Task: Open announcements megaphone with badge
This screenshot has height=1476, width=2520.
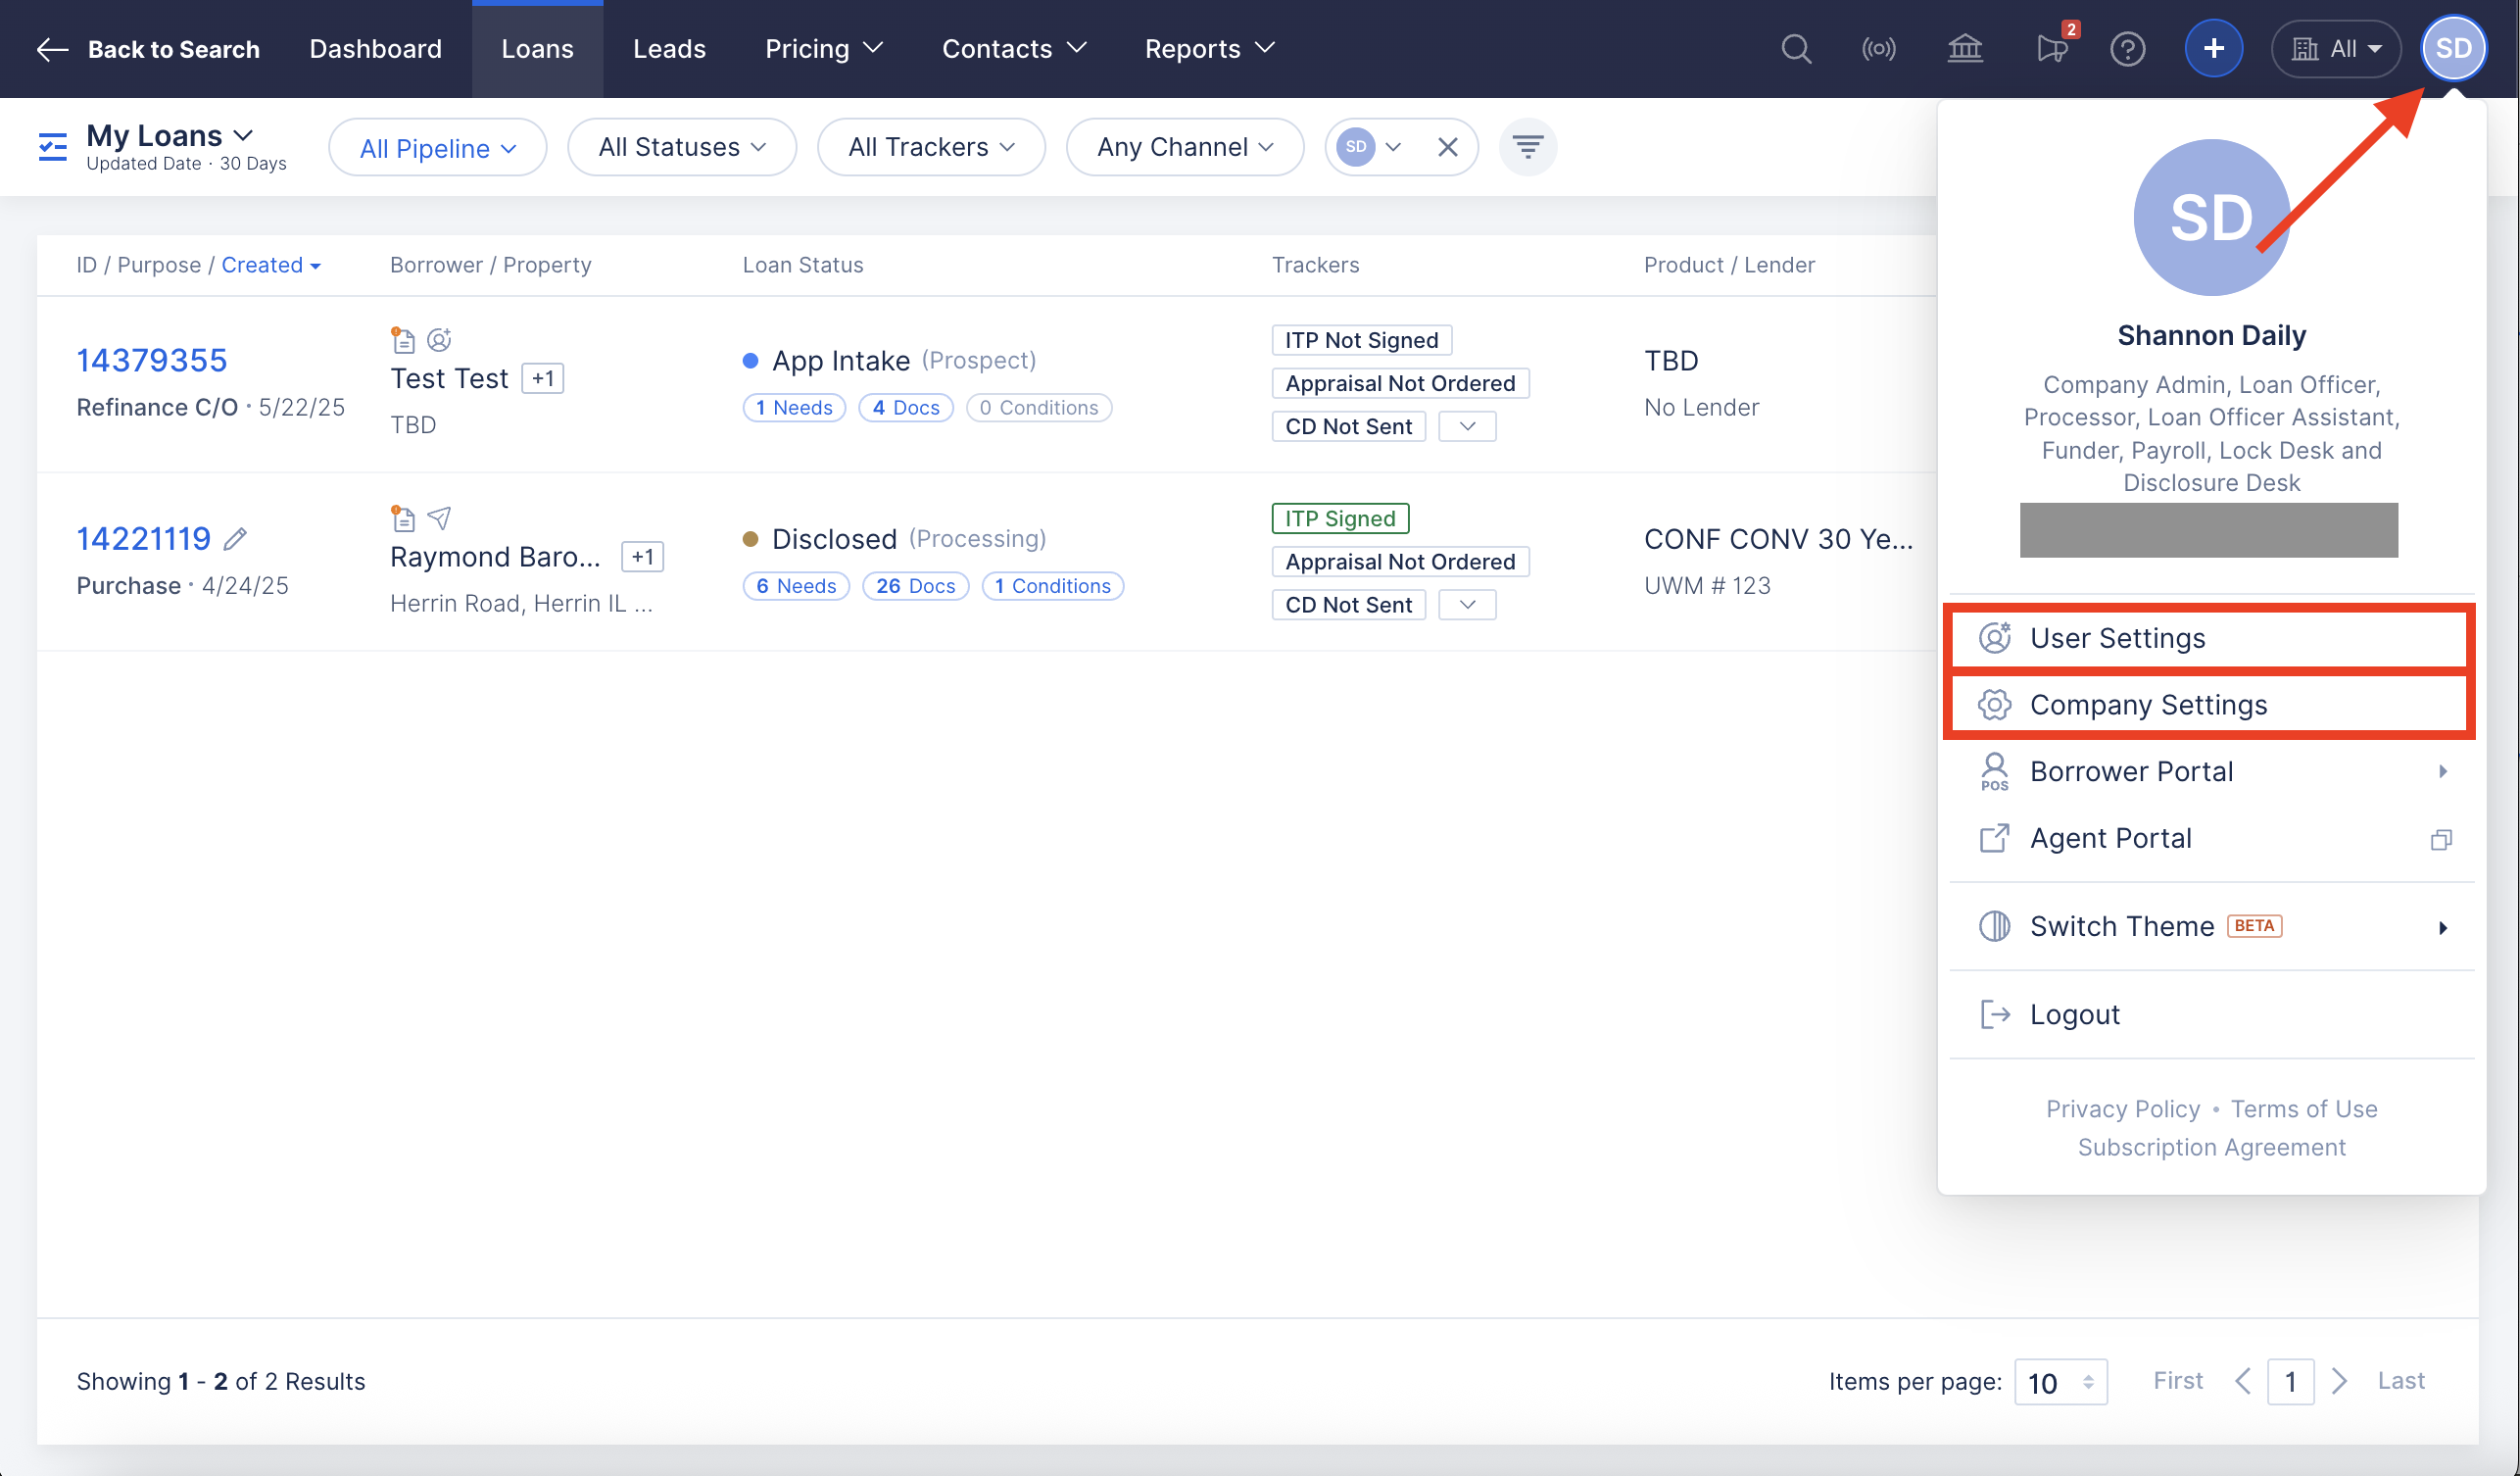Action: 2052,48
